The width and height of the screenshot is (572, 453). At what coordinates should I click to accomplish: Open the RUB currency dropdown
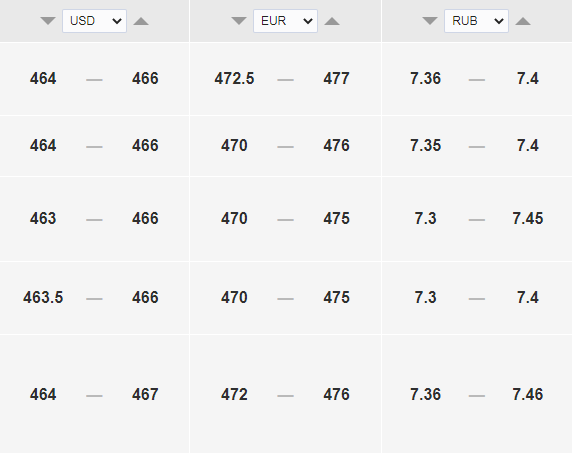pos(476,21)
